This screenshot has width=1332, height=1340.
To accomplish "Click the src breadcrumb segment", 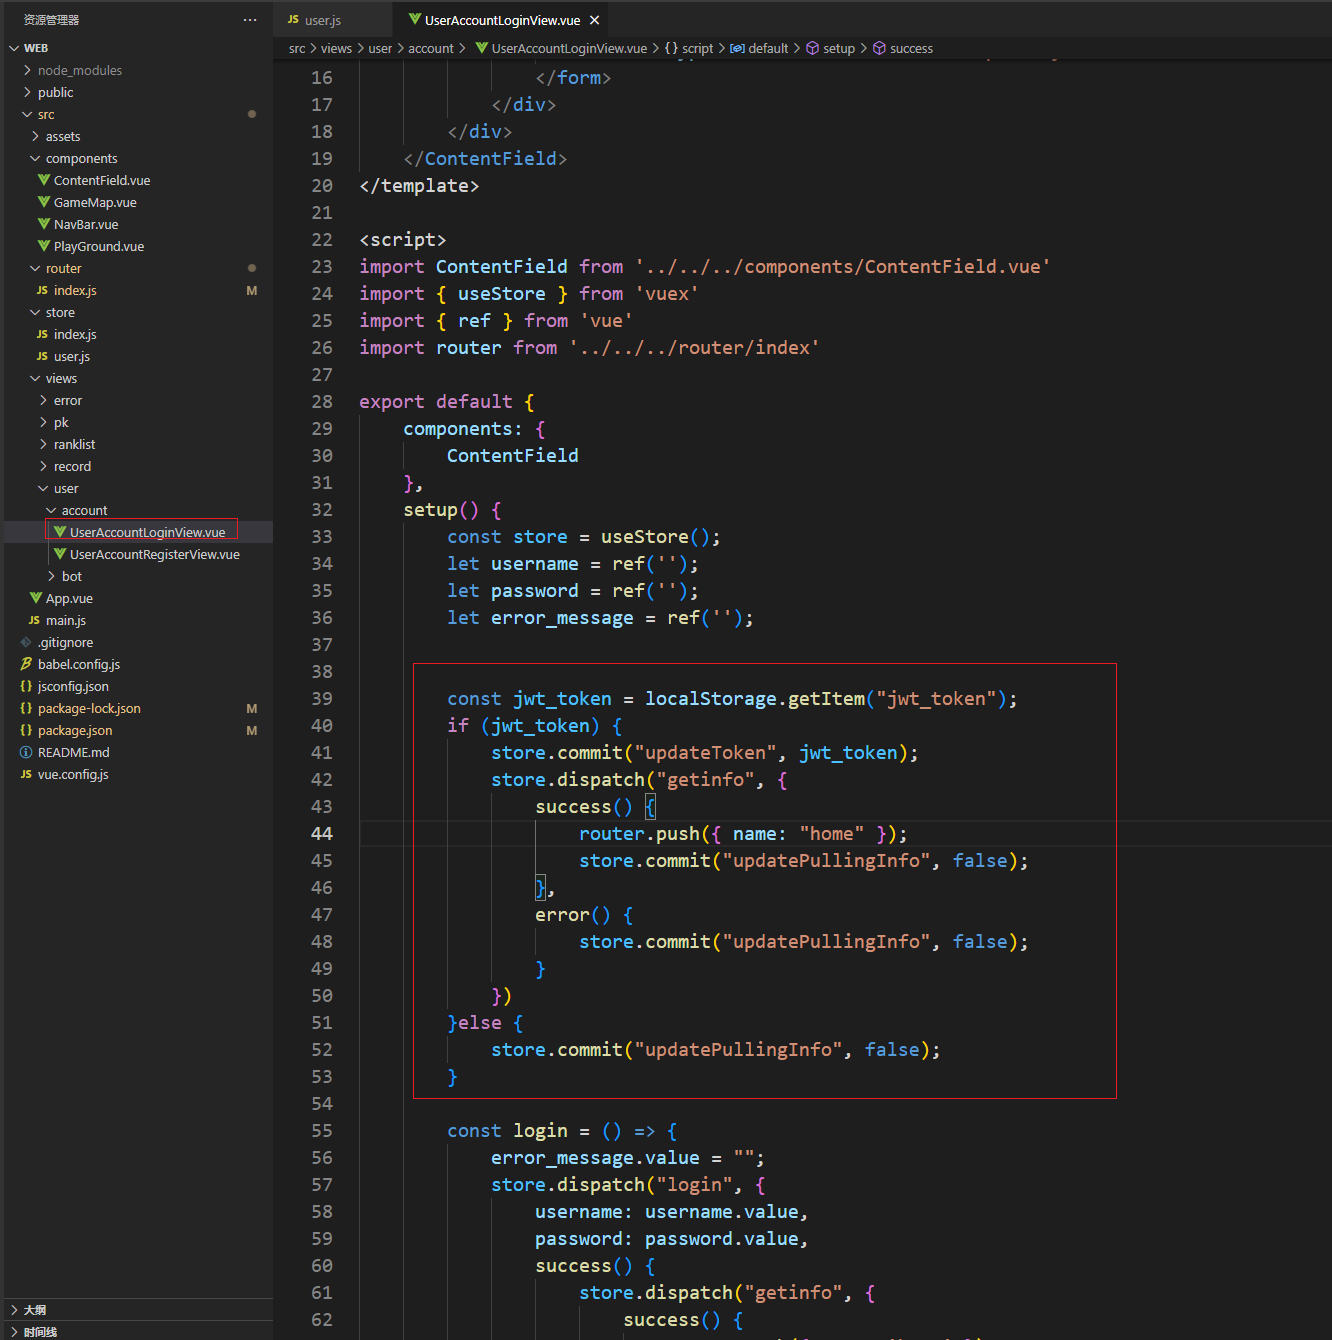I will coord(297,48).
